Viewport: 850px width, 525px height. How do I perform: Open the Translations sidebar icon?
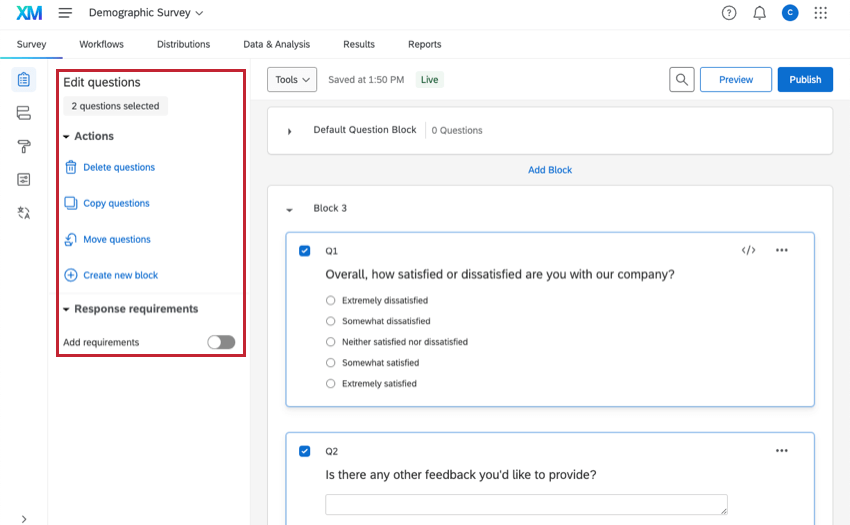24,213
